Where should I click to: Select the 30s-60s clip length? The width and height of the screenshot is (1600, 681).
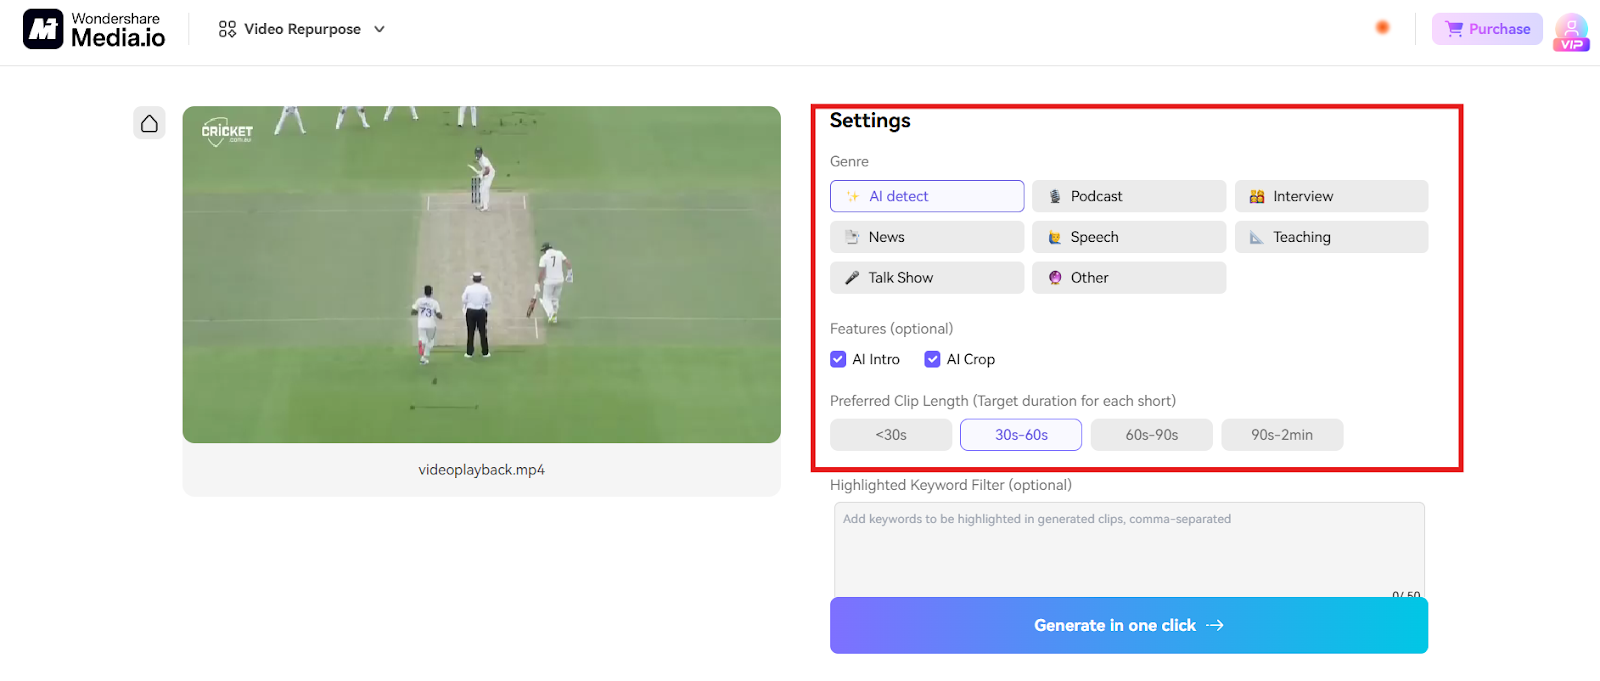click(1020, 435)
